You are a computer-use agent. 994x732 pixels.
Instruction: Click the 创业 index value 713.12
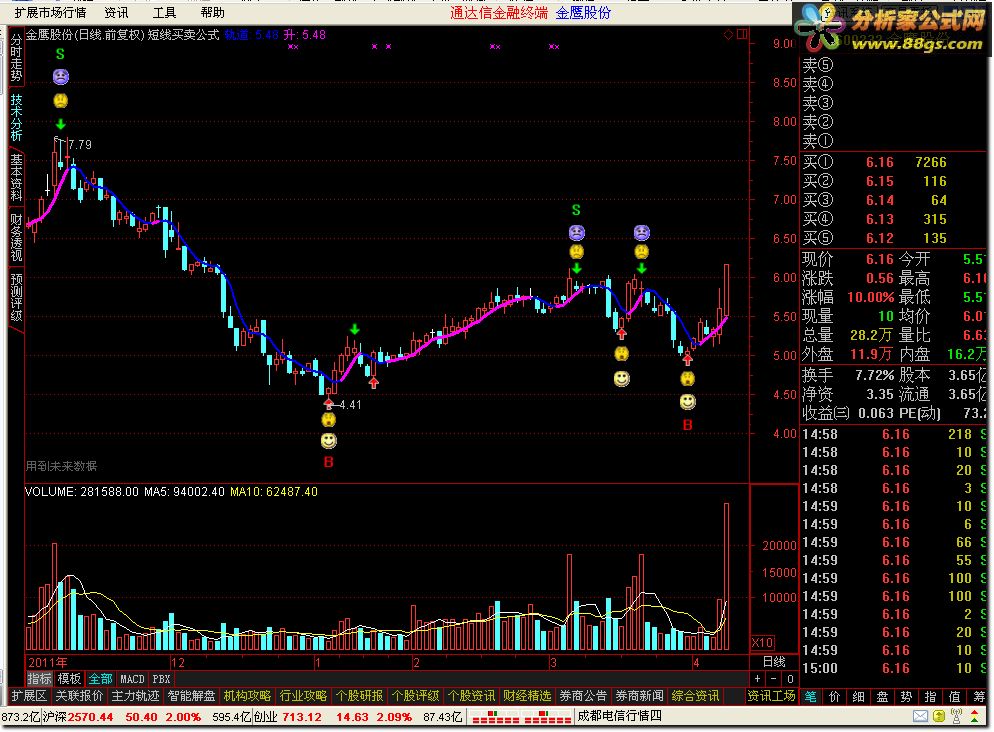tap(301, 717)
